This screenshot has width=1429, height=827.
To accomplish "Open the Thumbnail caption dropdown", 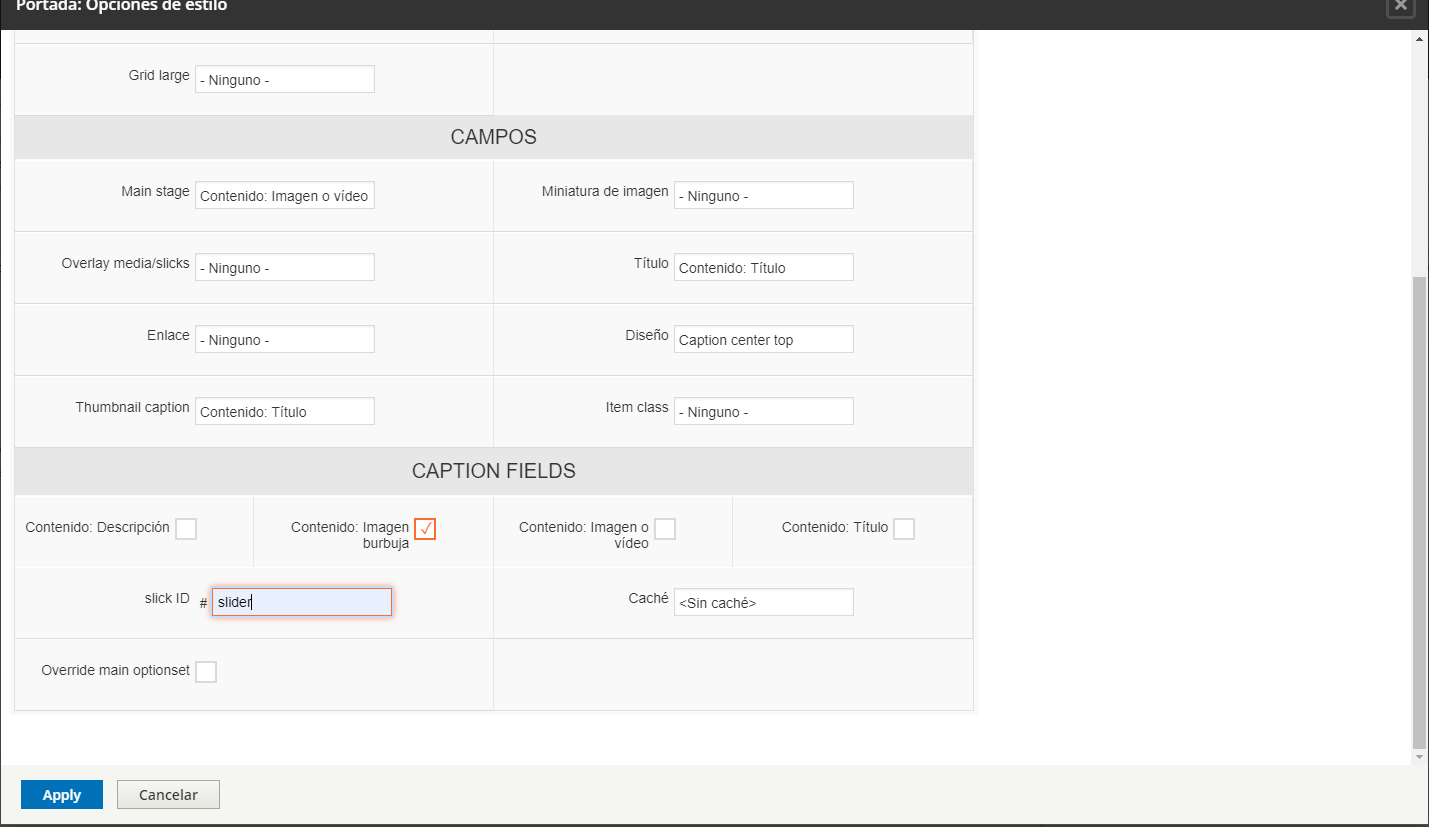I will (x=284, y=411).
